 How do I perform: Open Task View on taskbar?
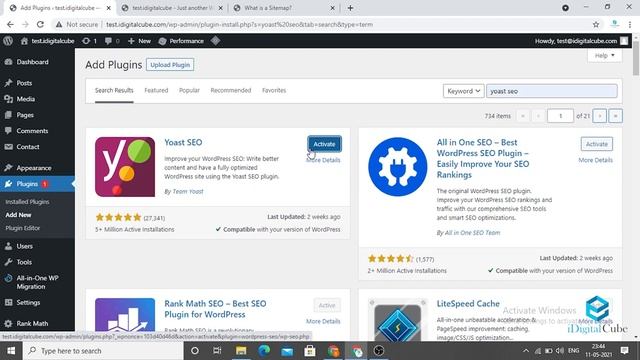[x=217, y=351]
